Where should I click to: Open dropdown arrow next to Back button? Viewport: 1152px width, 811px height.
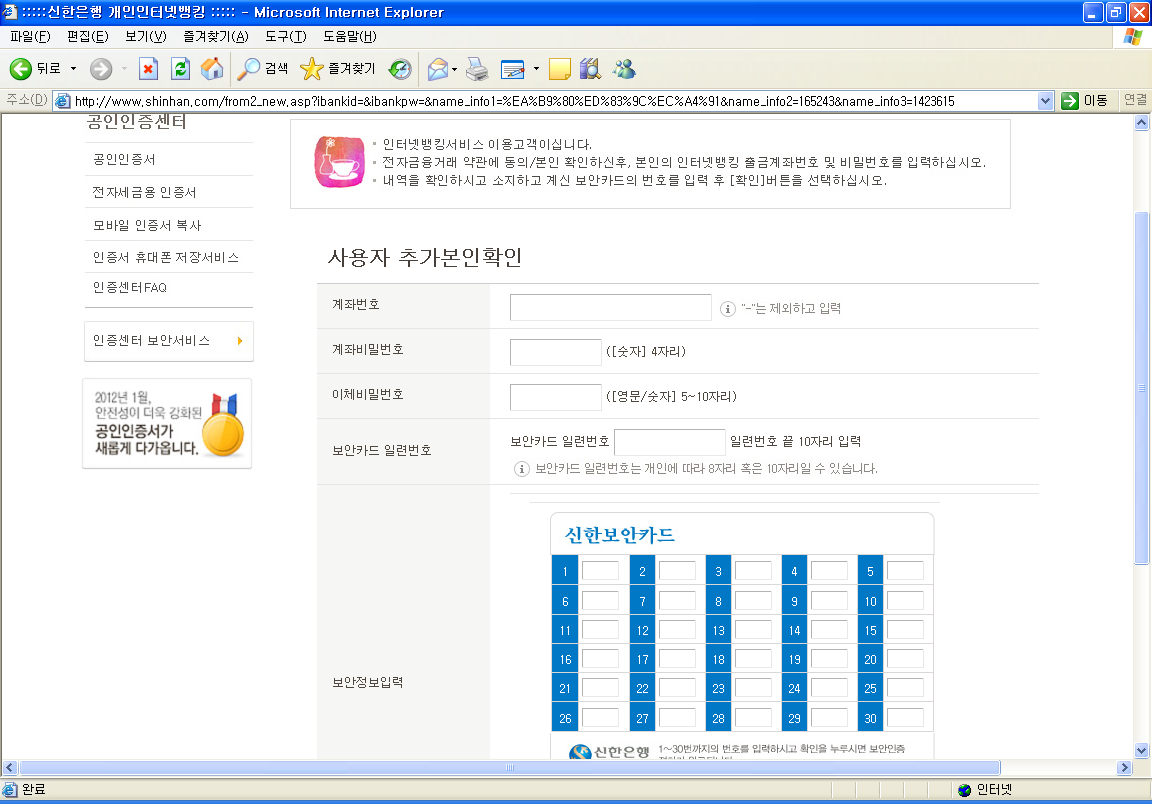[x=73, y=69]
